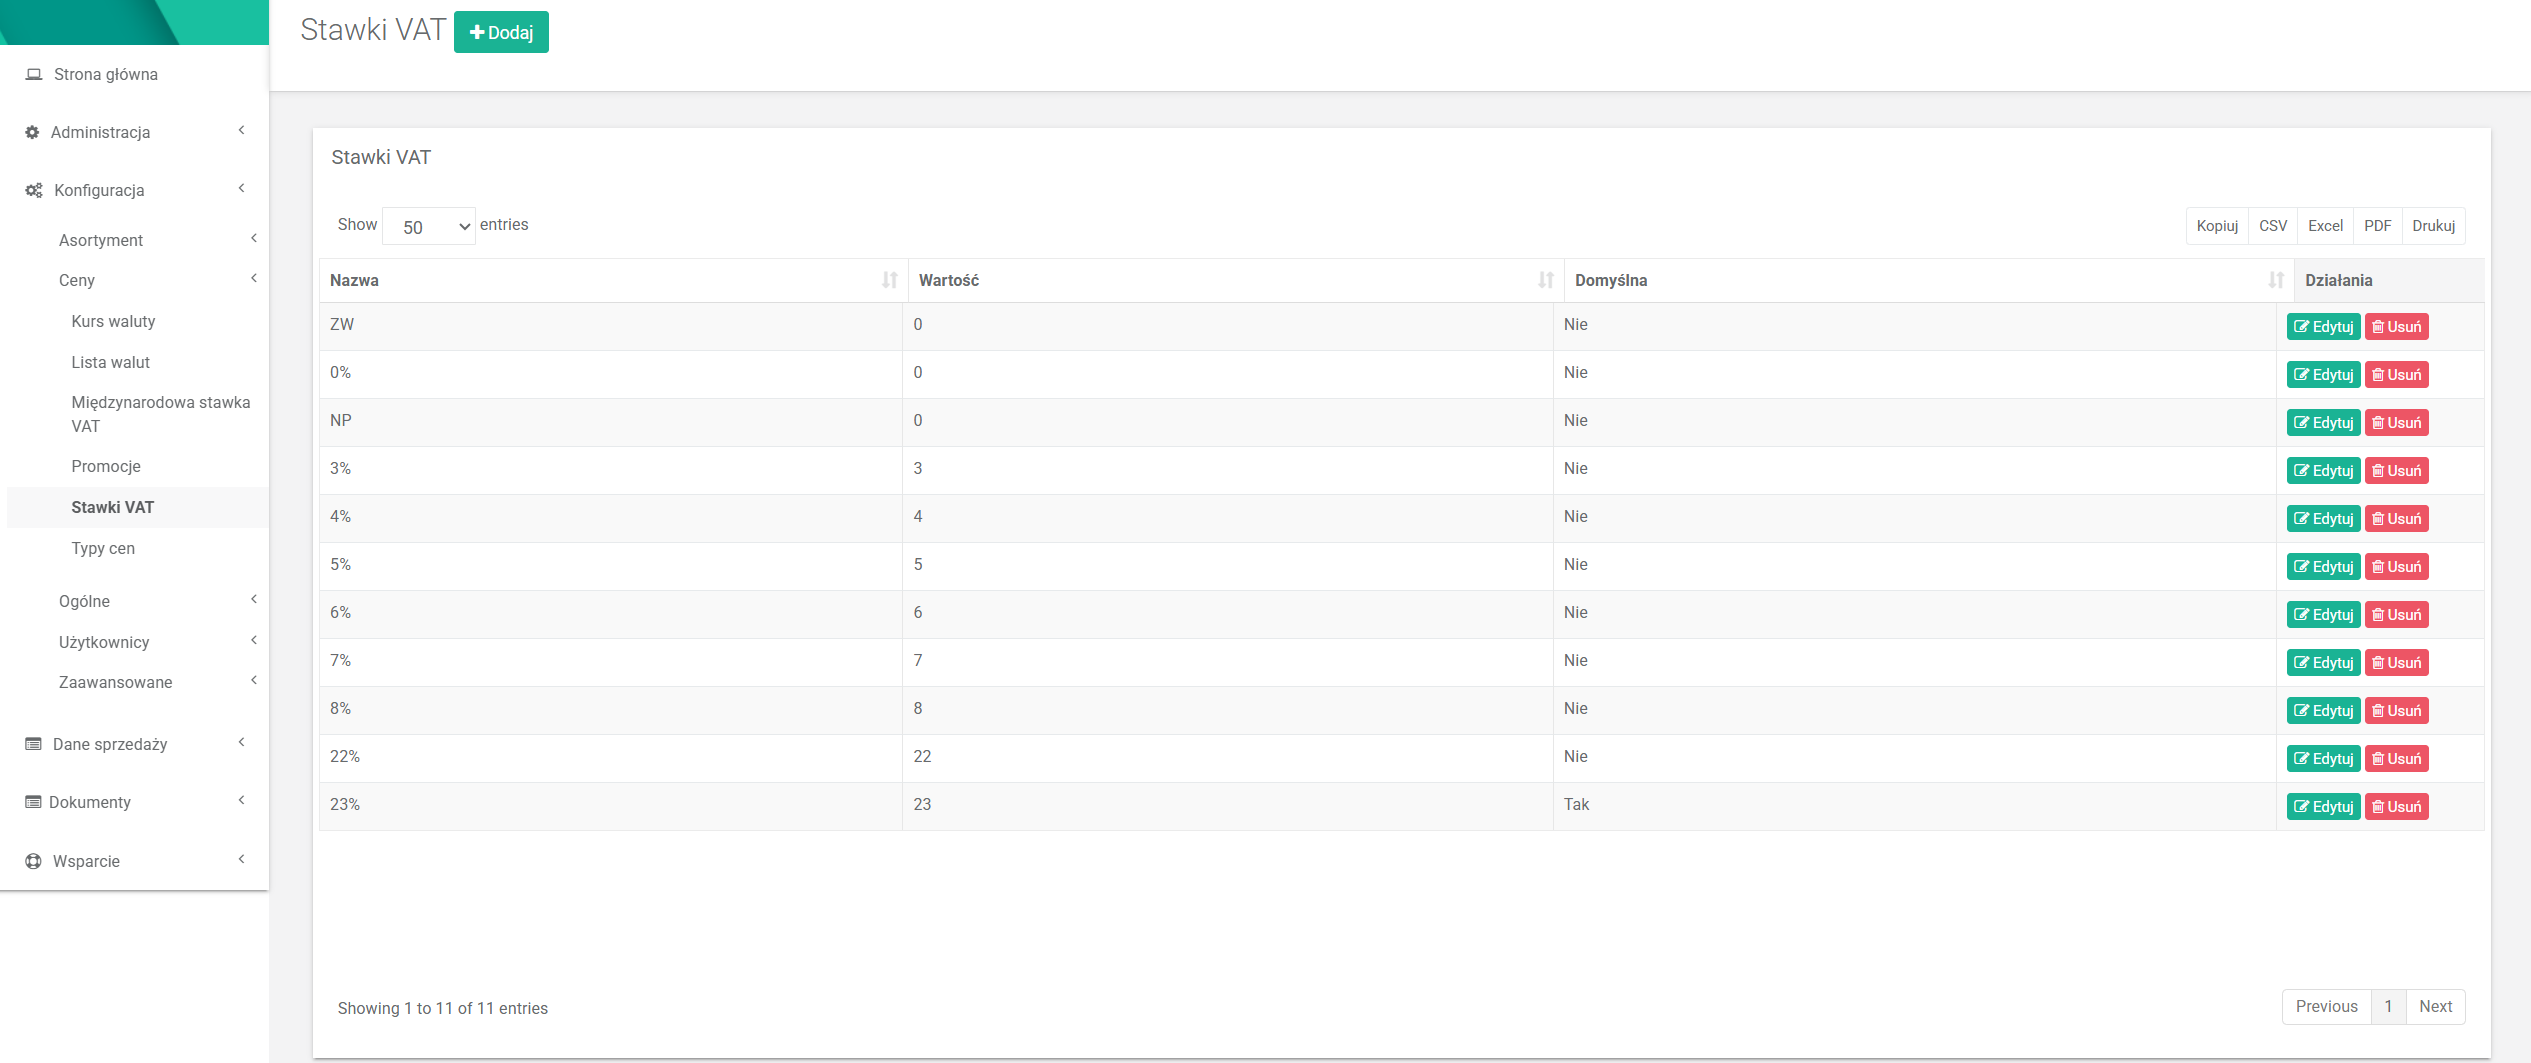Click the Dane sprzedaży list icon
The width and height of the screenshot is (2531, 1063).
click(x=34, y=744)
